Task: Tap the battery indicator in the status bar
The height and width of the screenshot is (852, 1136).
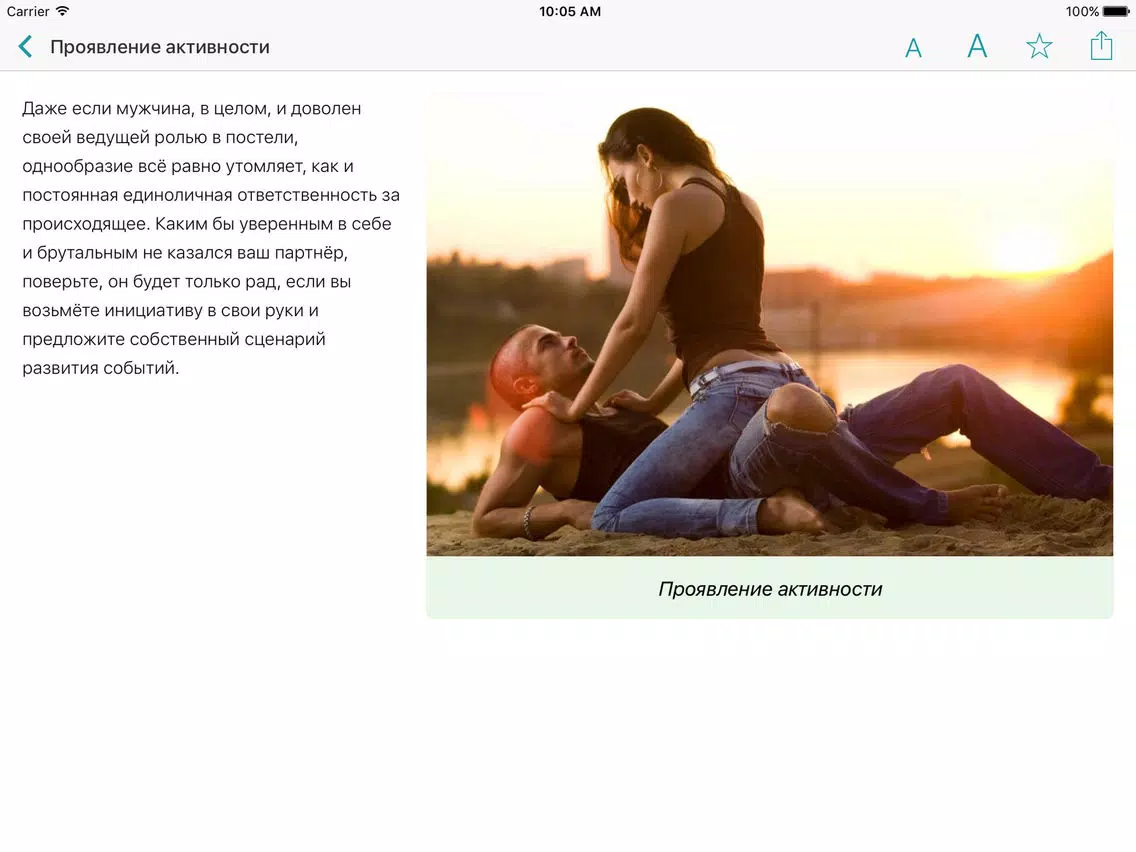Action: [x=1116, y=12]
